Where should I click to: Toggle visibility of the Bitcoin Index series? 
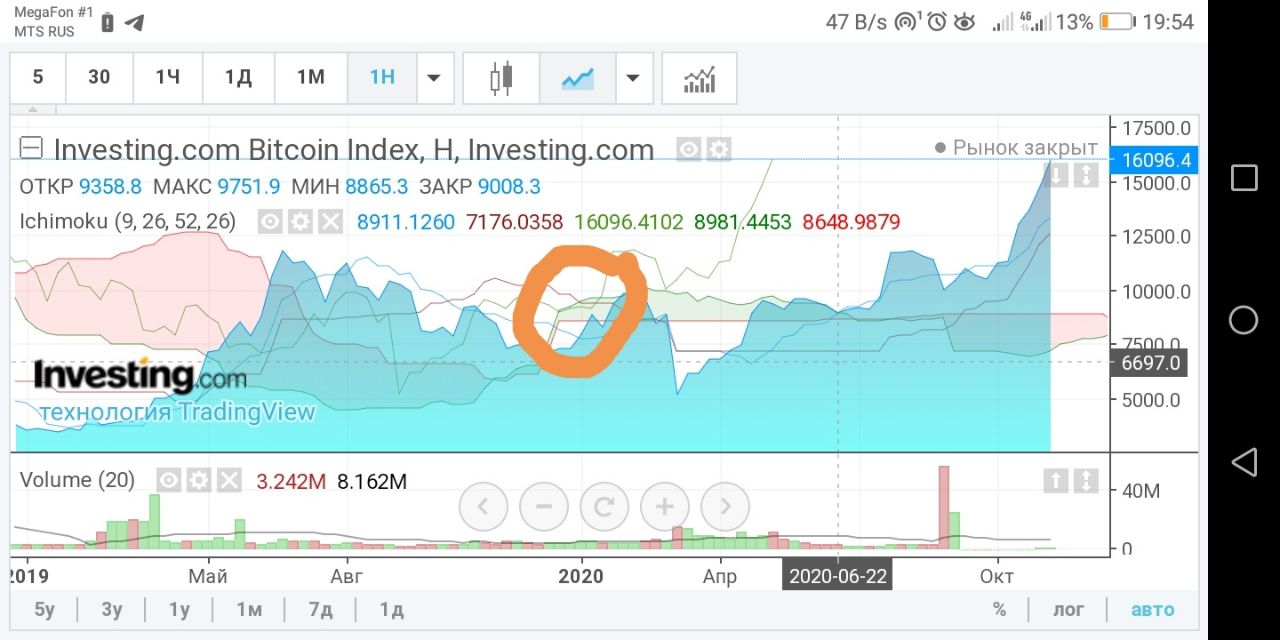[688, 150]
